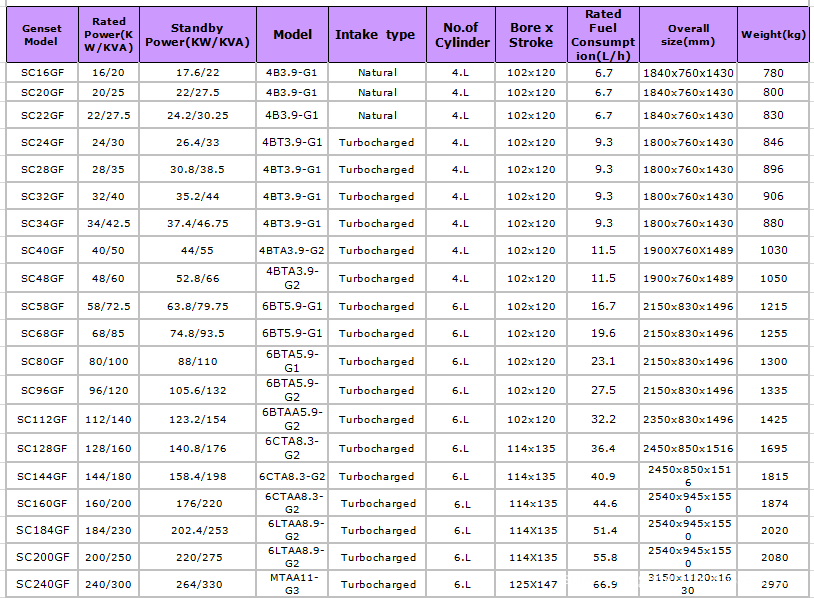Select the Rated Fuel Consumption header
This screenshot has width=814, height=598.
[603, 35]
